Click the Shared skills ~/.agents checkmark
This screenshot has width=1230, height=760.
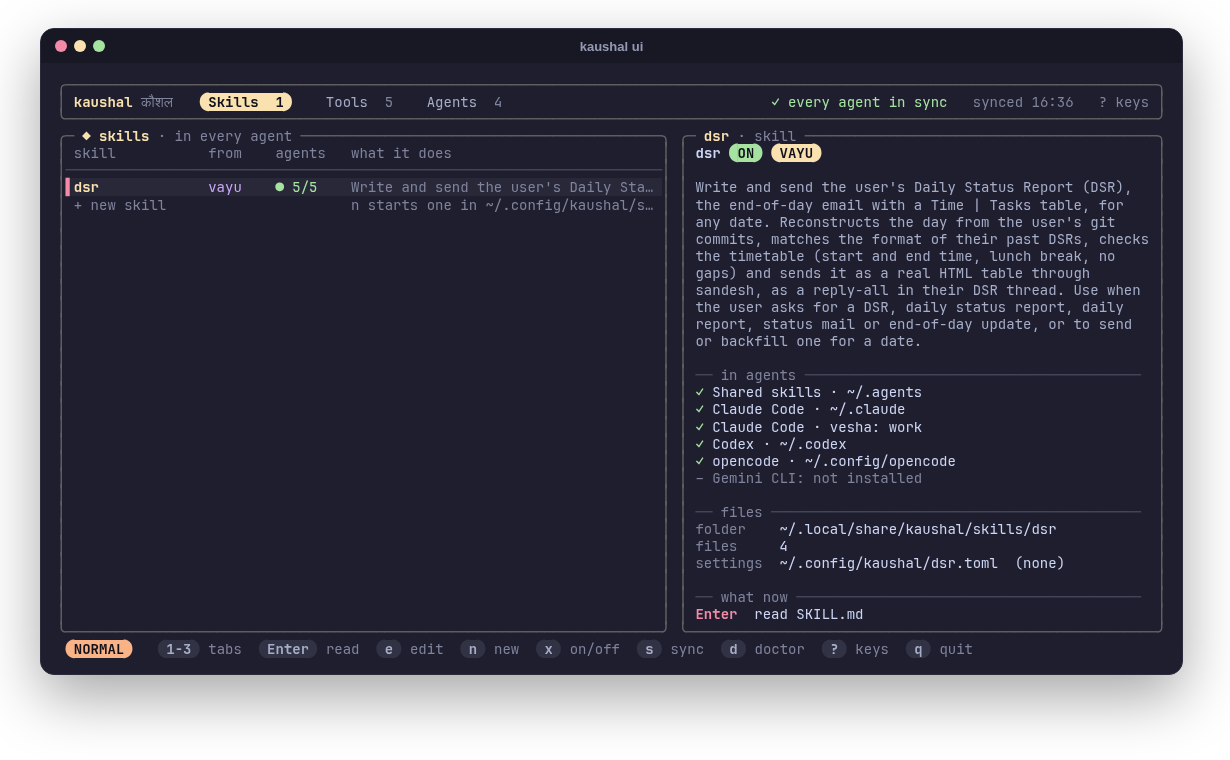(x=700, y=392)
